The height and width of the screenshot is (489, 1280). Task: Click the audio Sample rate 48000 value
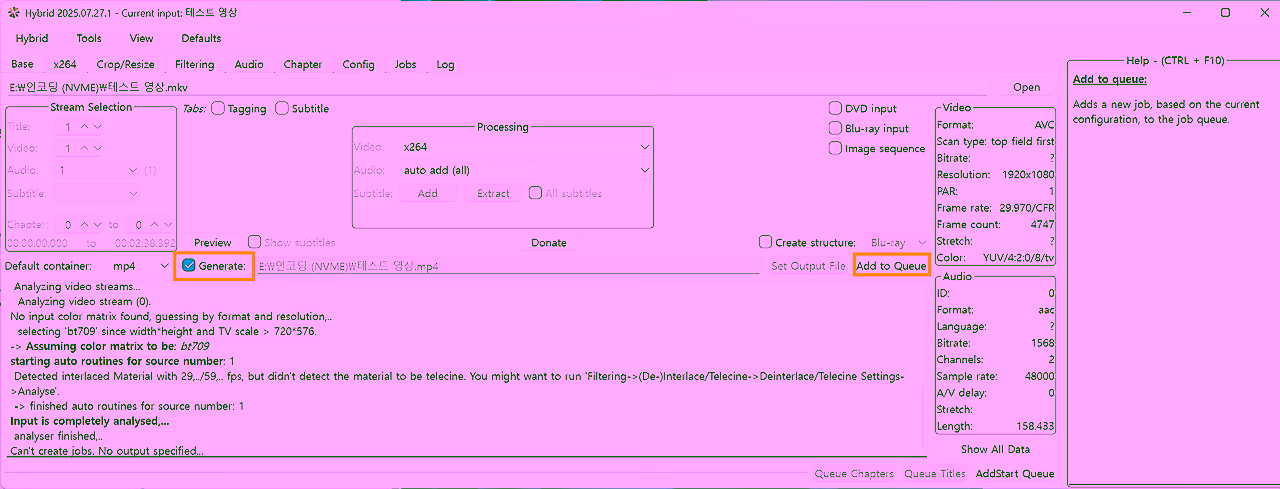pos(1038,376)
